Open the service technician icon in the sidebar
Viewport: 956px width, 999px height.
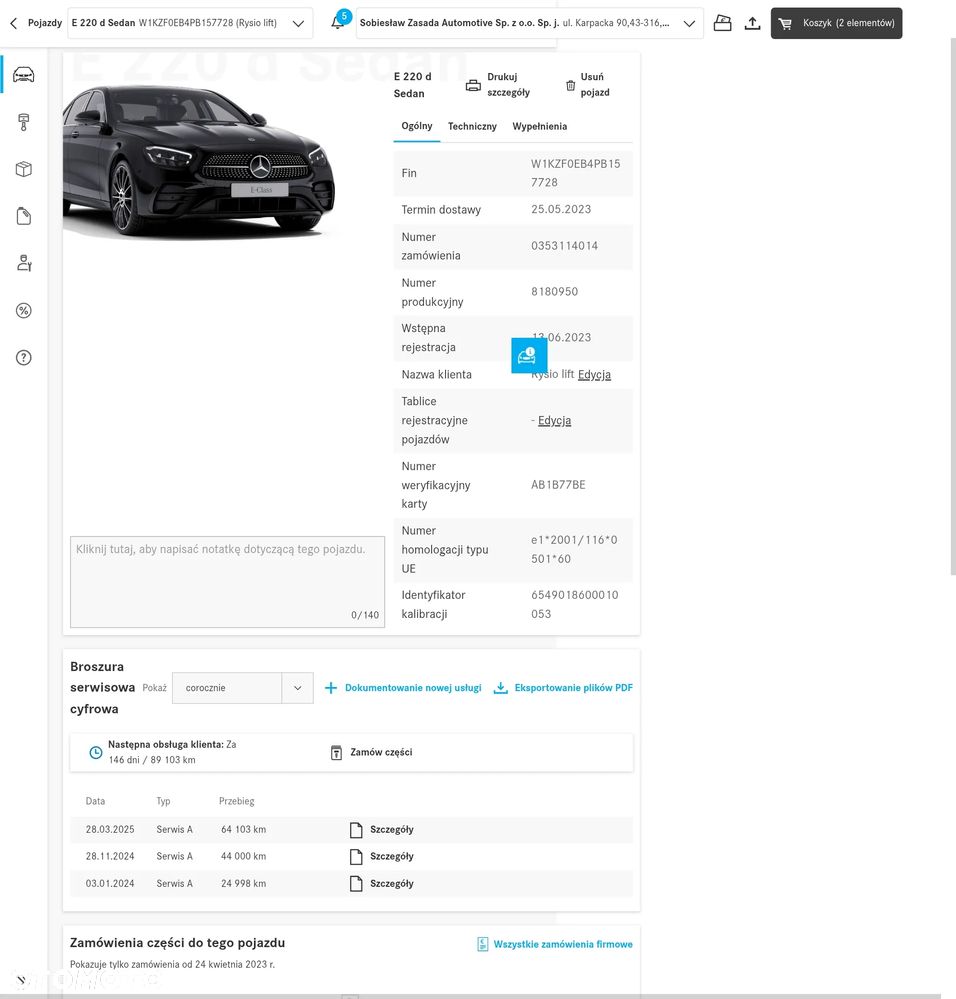24,263
